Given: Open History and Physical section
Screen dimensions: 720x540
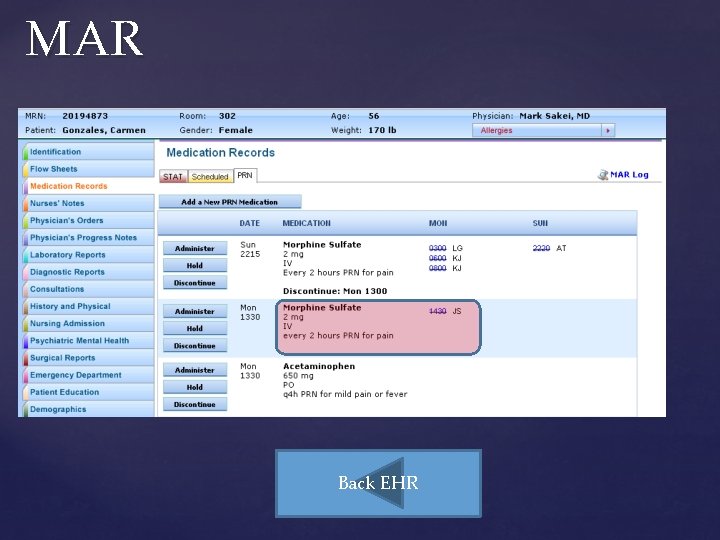Looking at the screenshot, I should (x=87, y=306).
